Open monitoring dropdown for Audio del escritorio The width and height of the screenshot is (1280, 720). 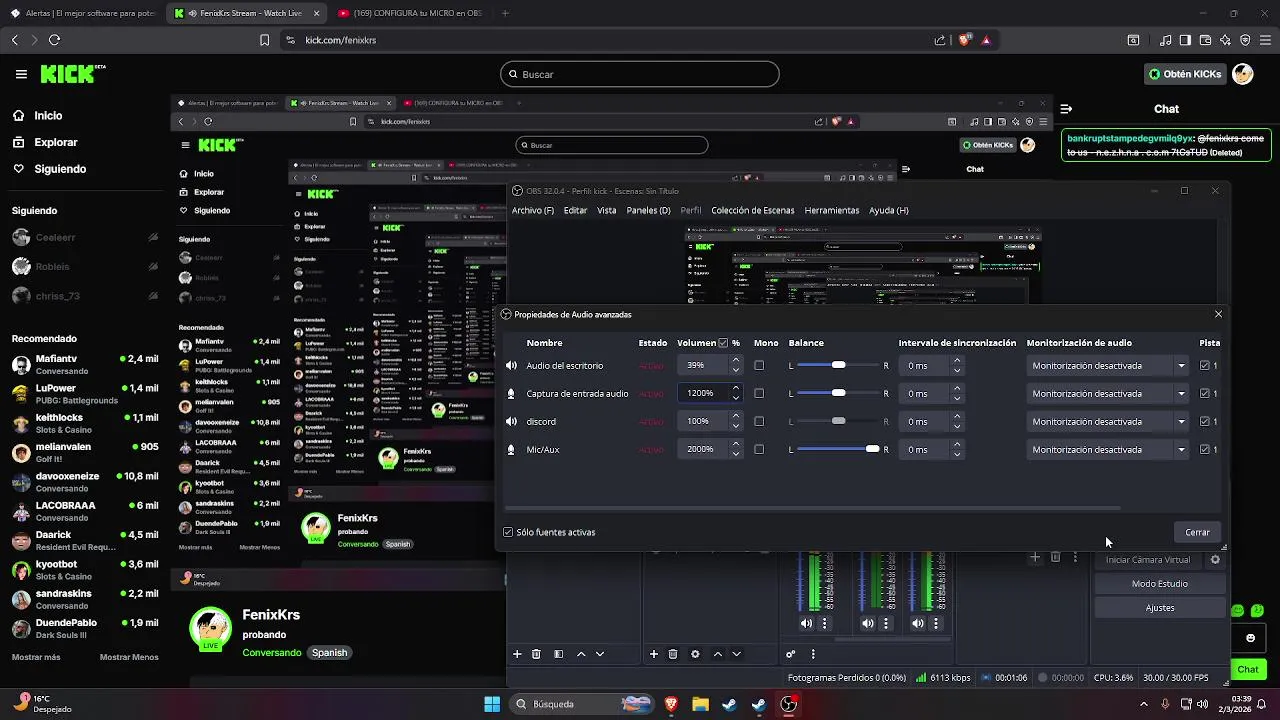tap(1109, 366)
